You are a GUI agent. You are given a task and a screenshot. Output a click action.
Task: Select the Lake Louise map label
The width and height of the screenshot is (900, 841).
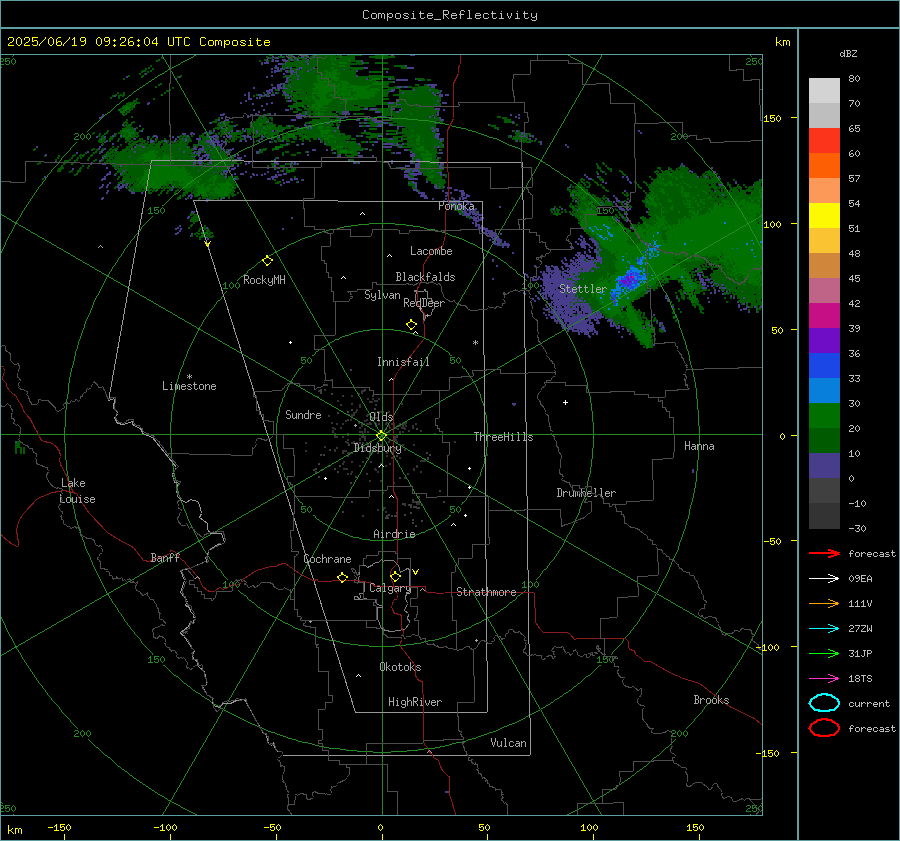pyautogui.click(x=77, y=491)
